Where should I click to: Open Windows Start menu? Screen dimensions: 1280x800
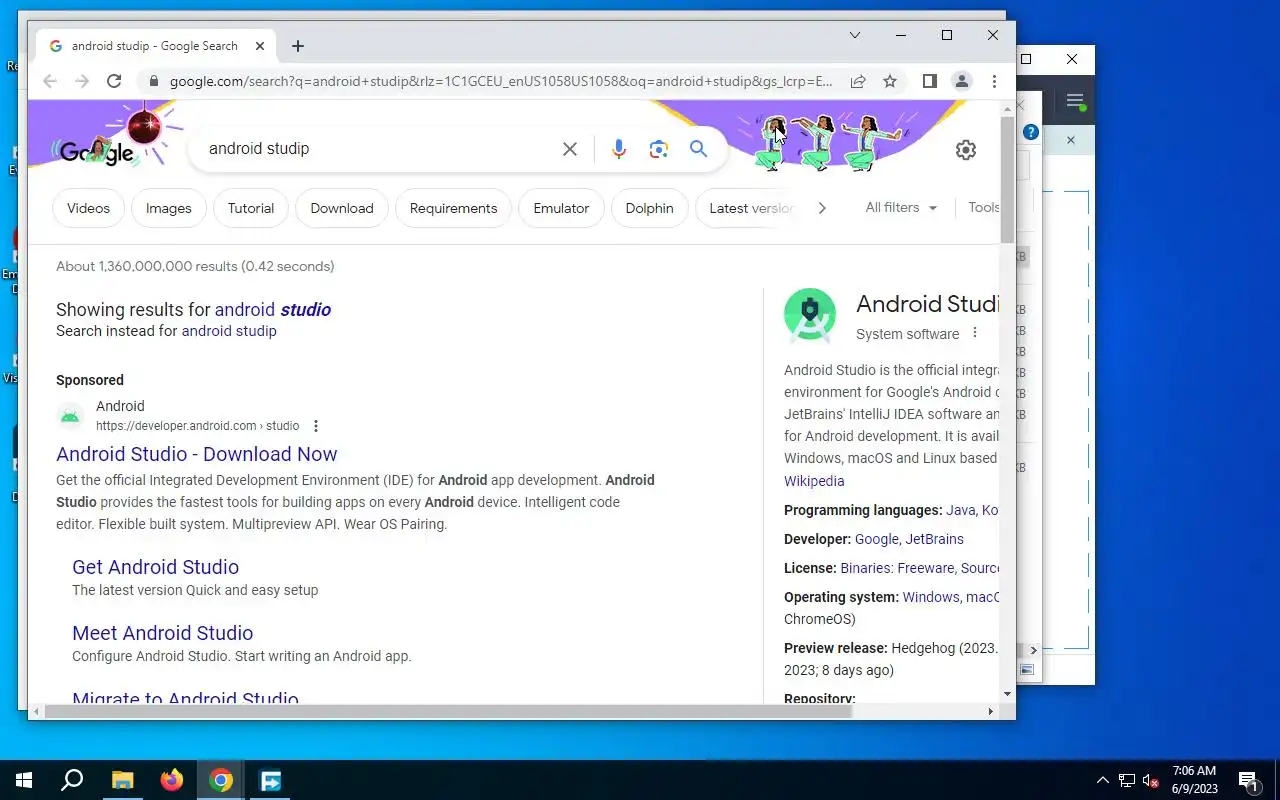click(24, 780)
